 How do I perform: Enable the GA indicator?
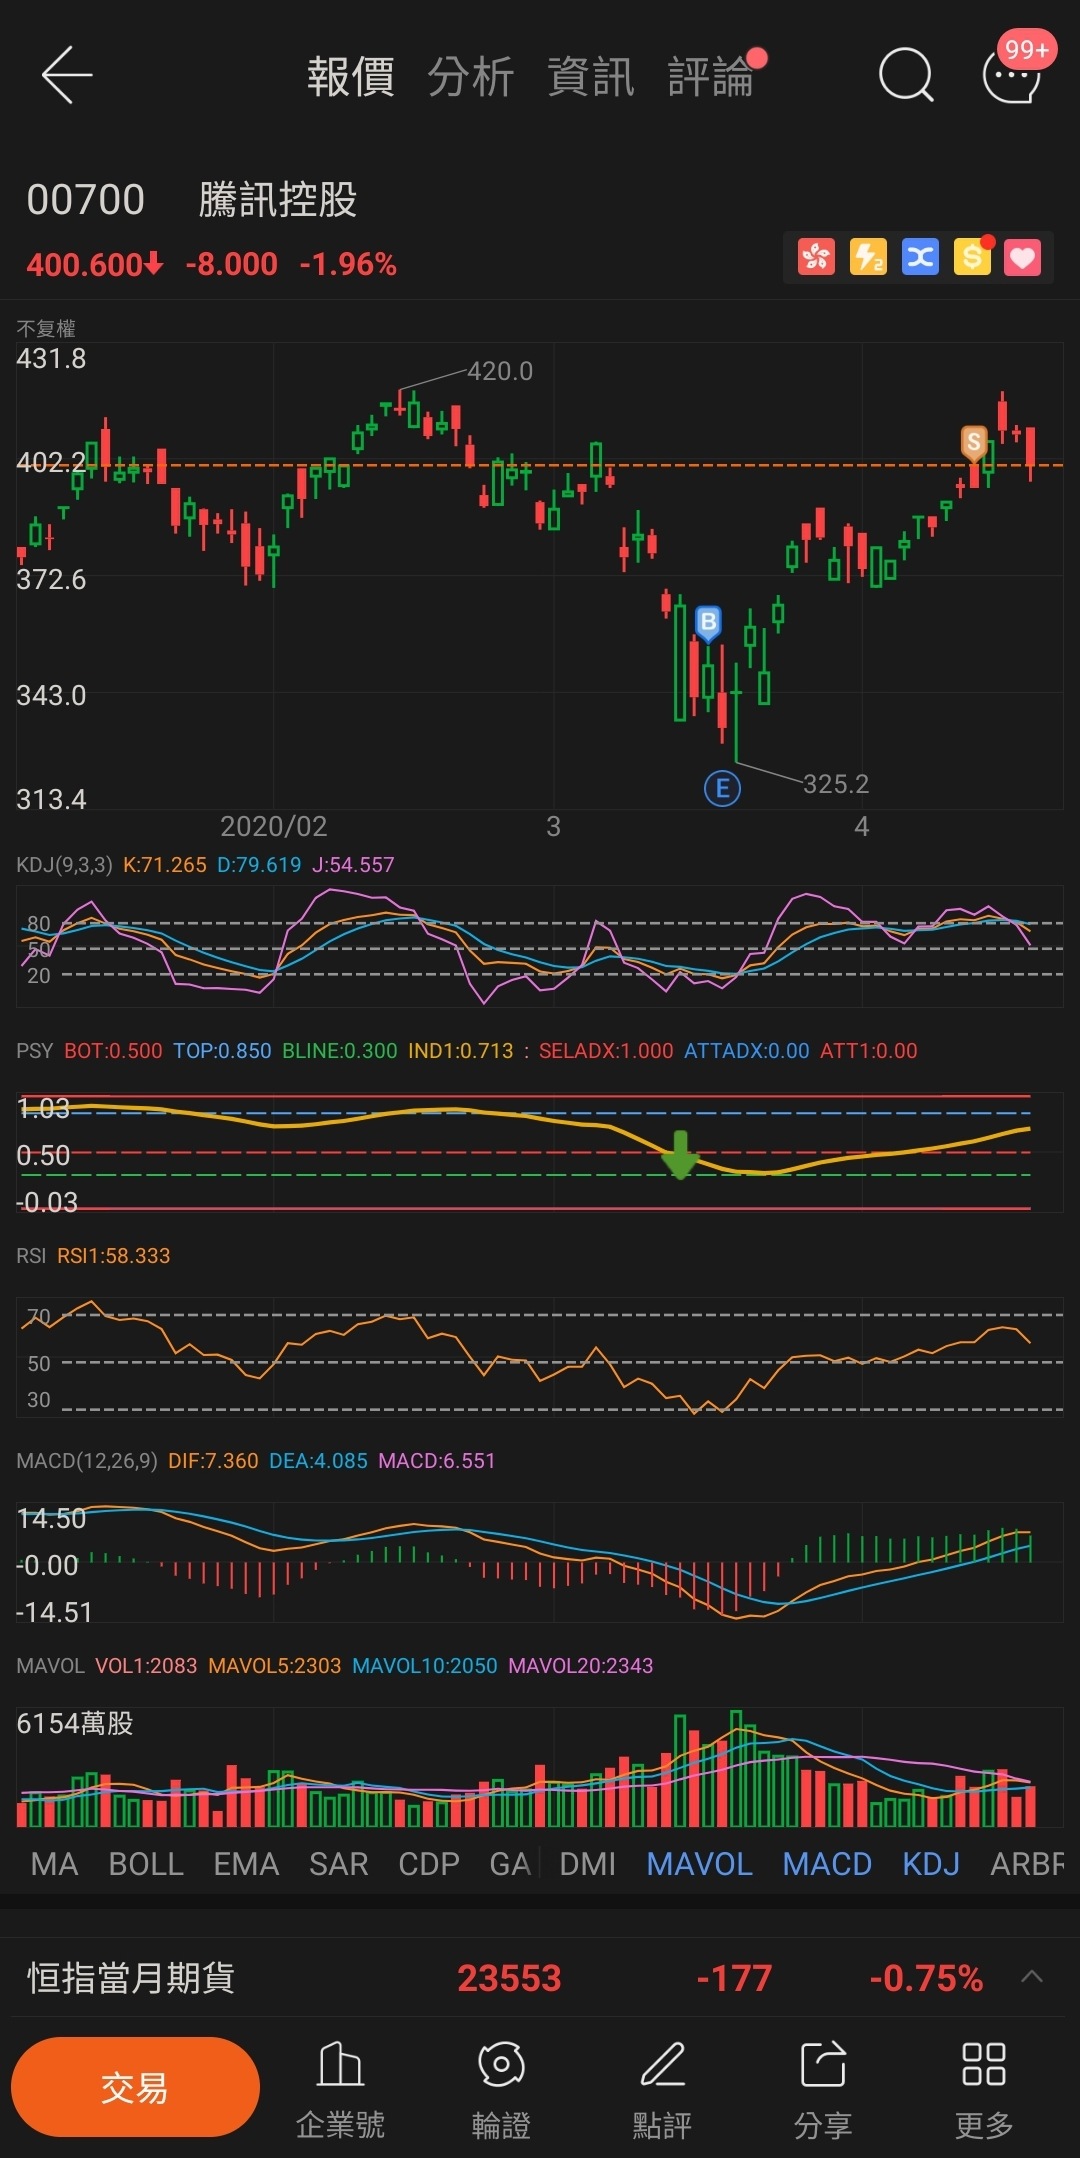(510, 1864)
